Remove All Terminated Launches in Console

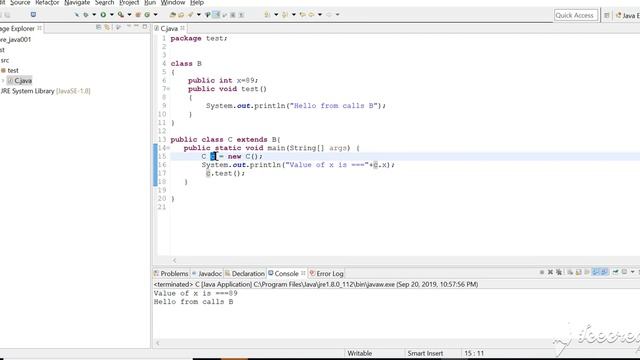coord(559,272)
